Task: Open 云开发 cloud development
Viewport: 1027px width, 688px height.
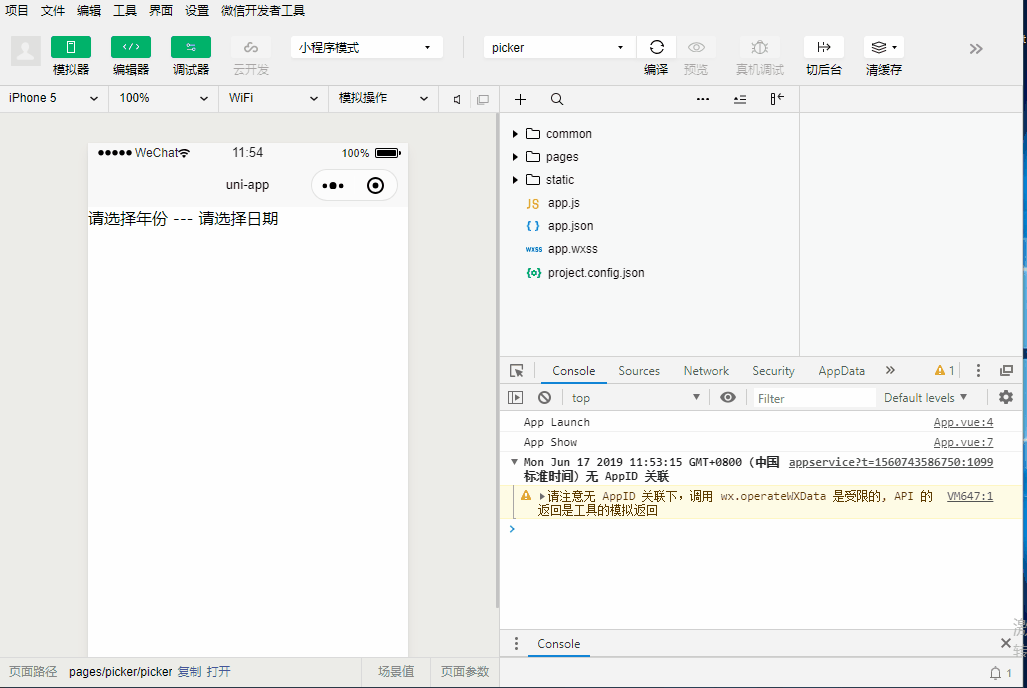Action: point(251,47)
